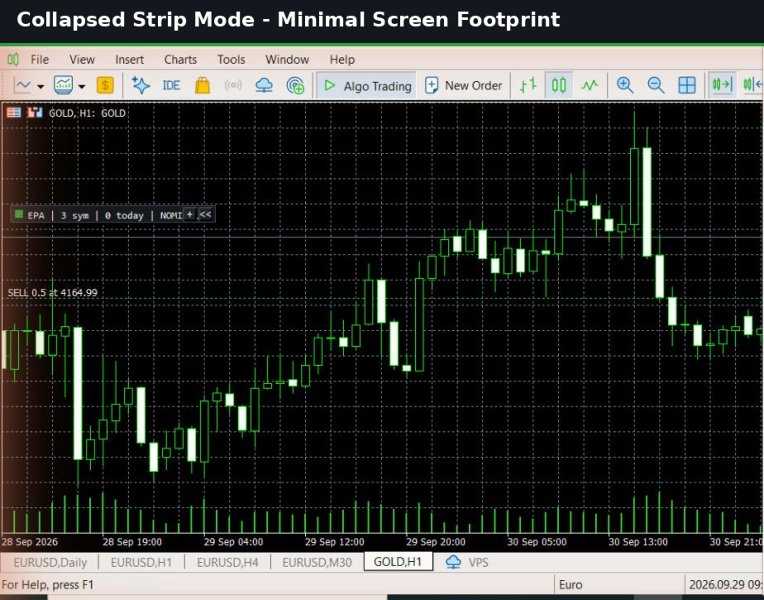Open the IDE MetaEditor button
The height and width of the screenshot is (600, 764).
171,85
